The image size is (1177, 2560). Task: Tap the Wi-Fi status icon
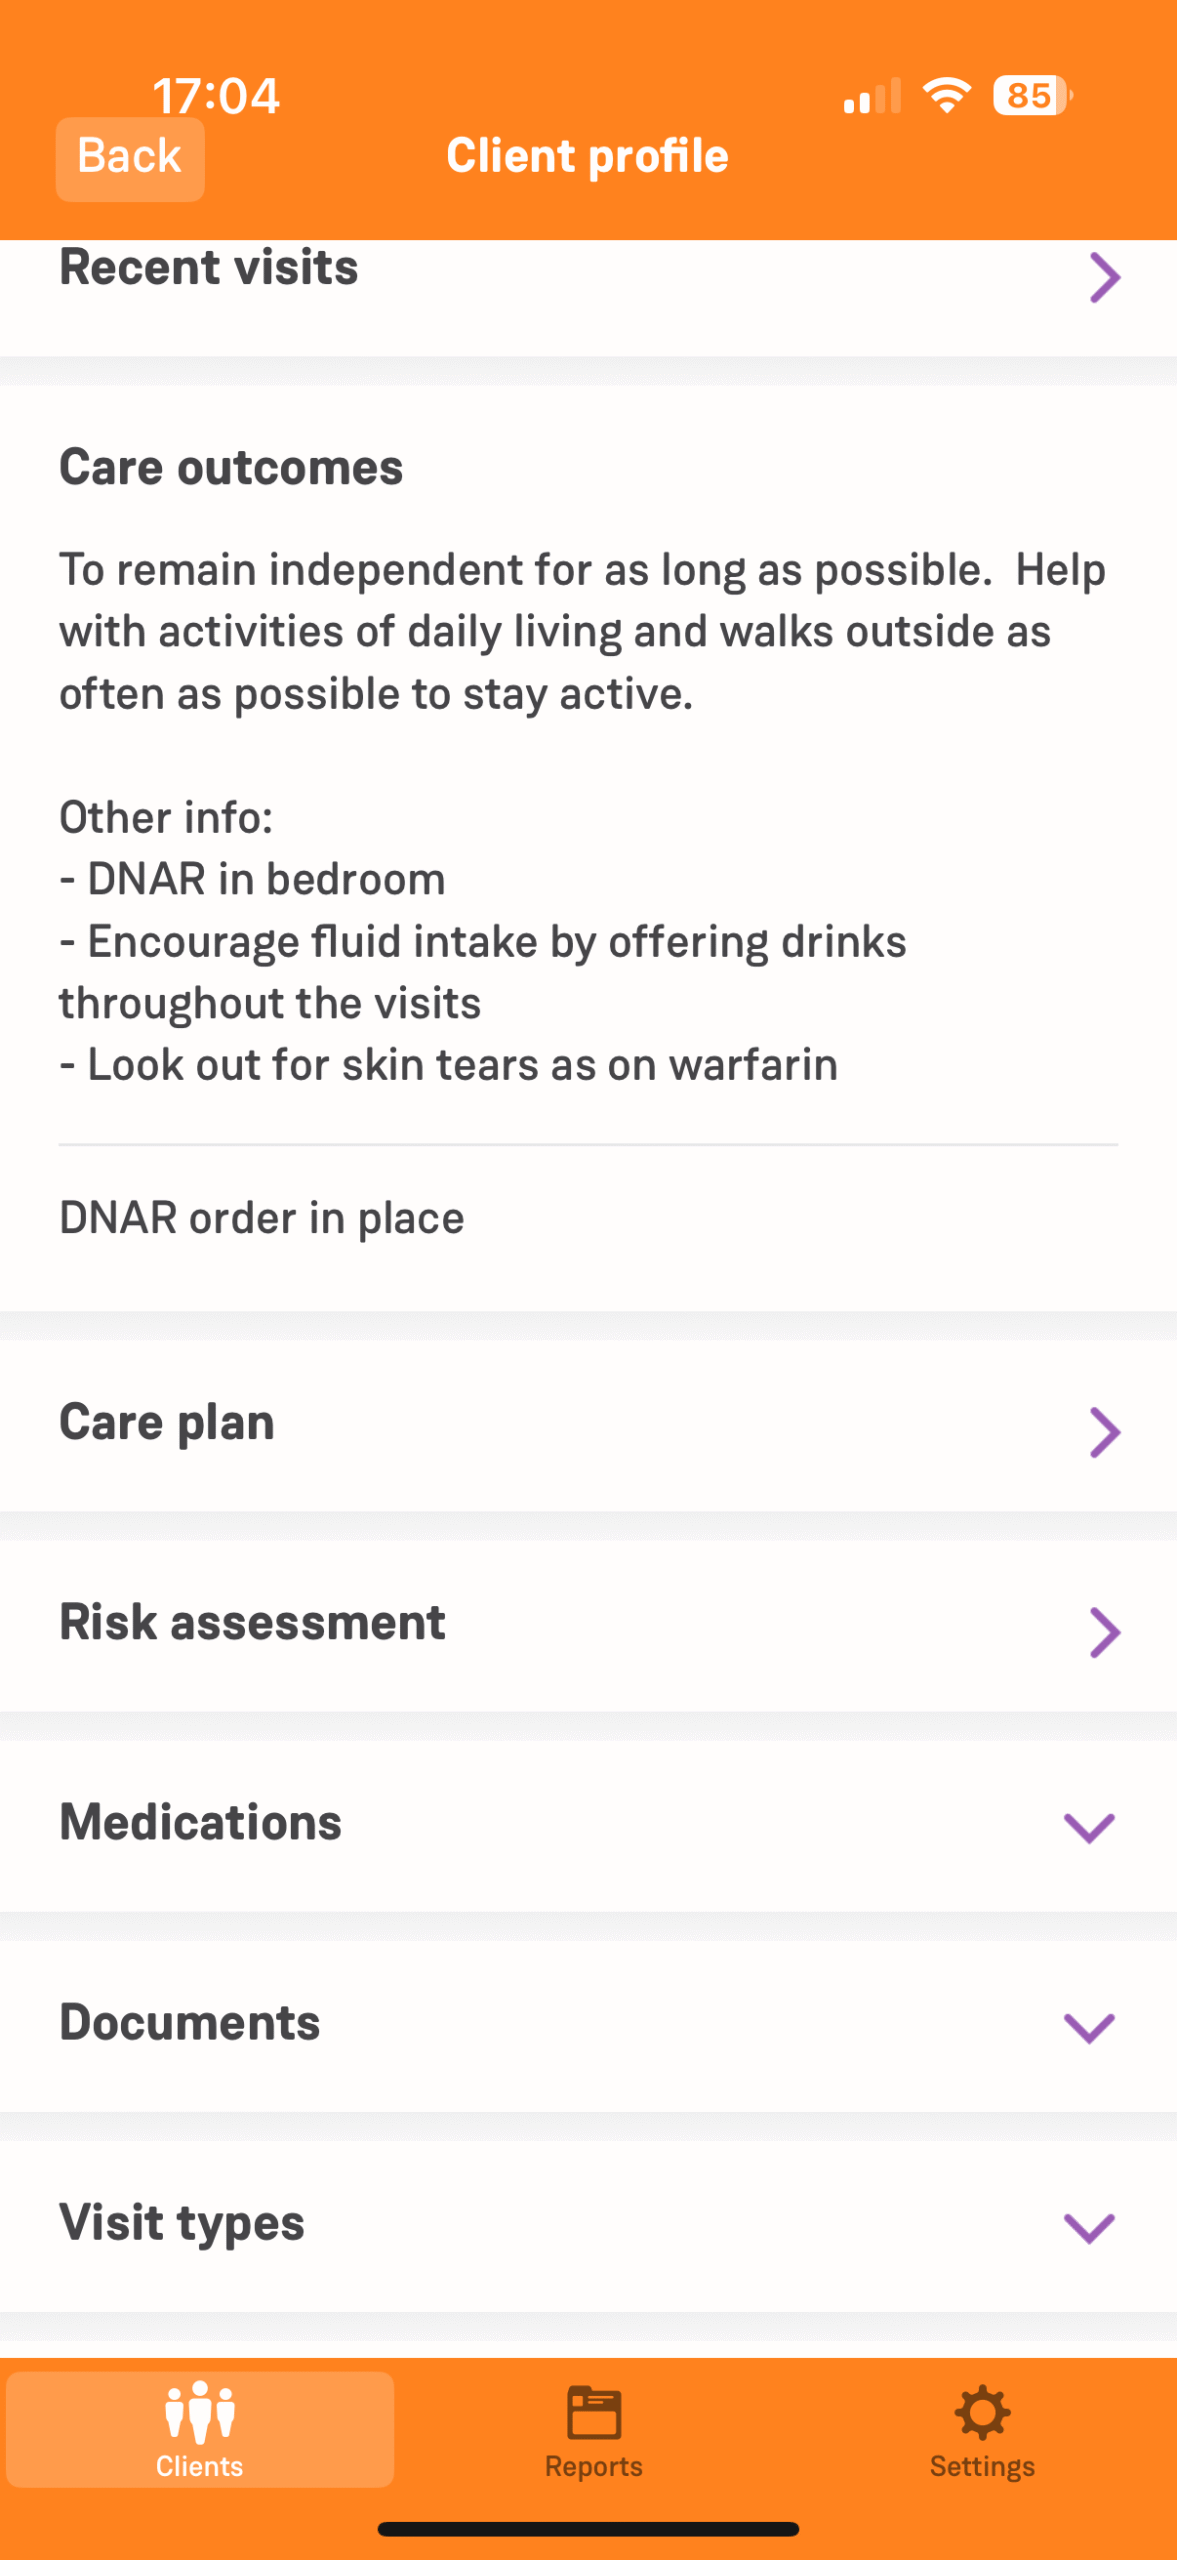pyautogui.click(x=946, y=95)
